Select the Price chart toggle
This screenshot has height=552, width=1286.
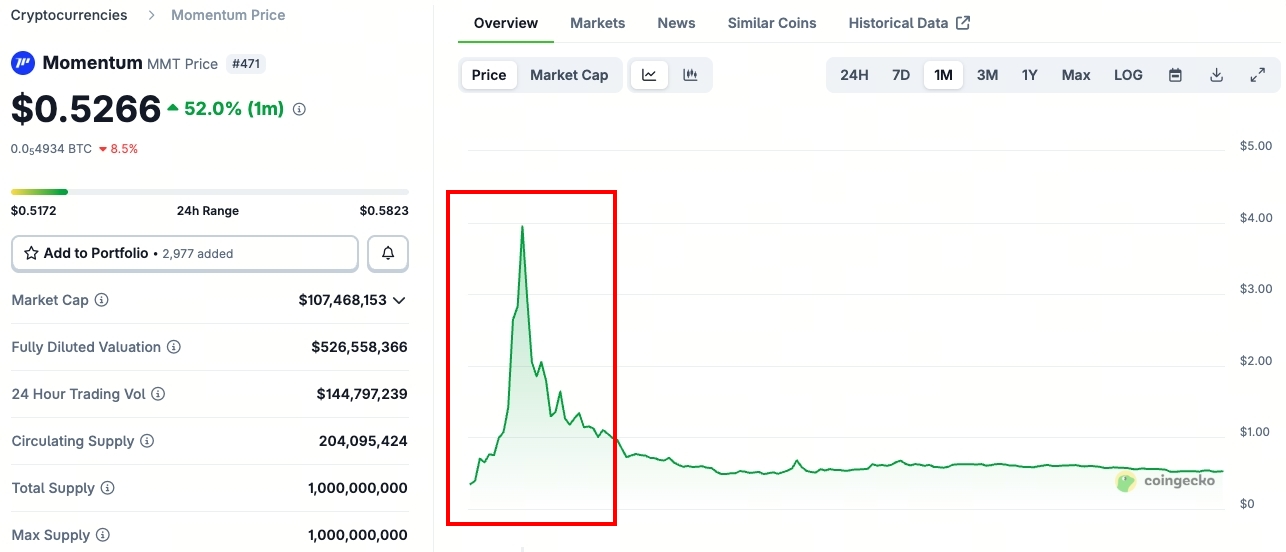(489, 75)
